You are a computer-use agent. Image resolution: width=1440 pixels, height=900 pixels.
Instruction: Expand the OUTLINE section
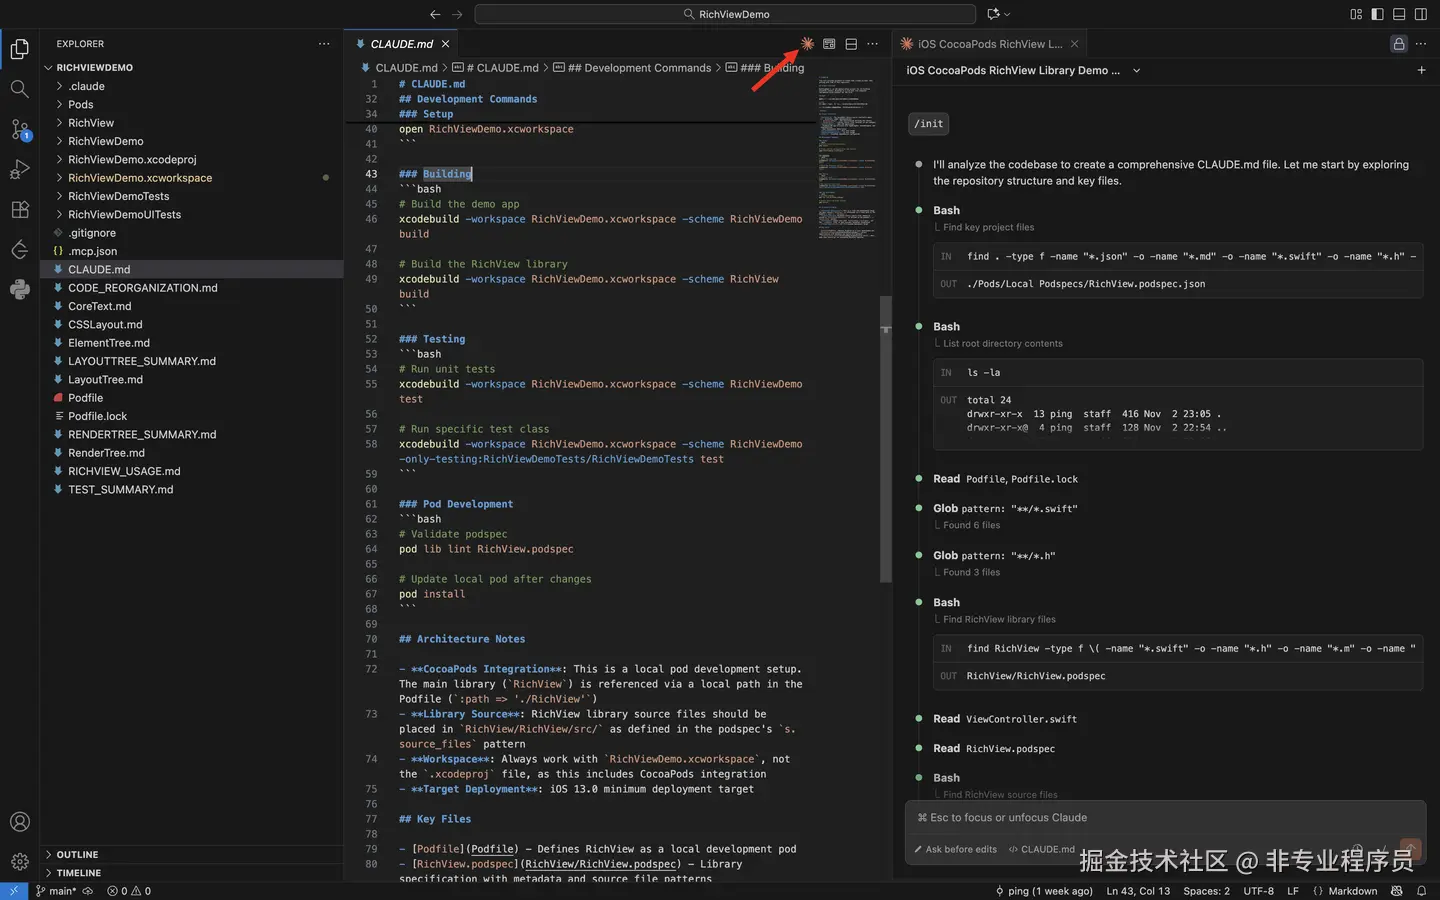tap(191, 855)
